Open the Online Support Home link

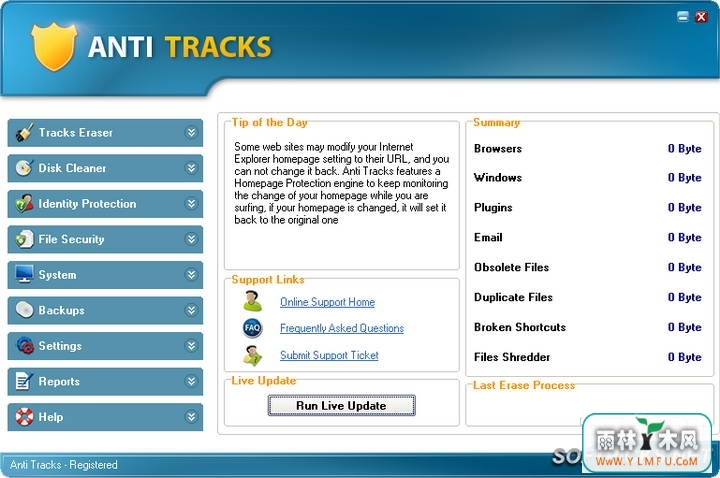point(327,302)
